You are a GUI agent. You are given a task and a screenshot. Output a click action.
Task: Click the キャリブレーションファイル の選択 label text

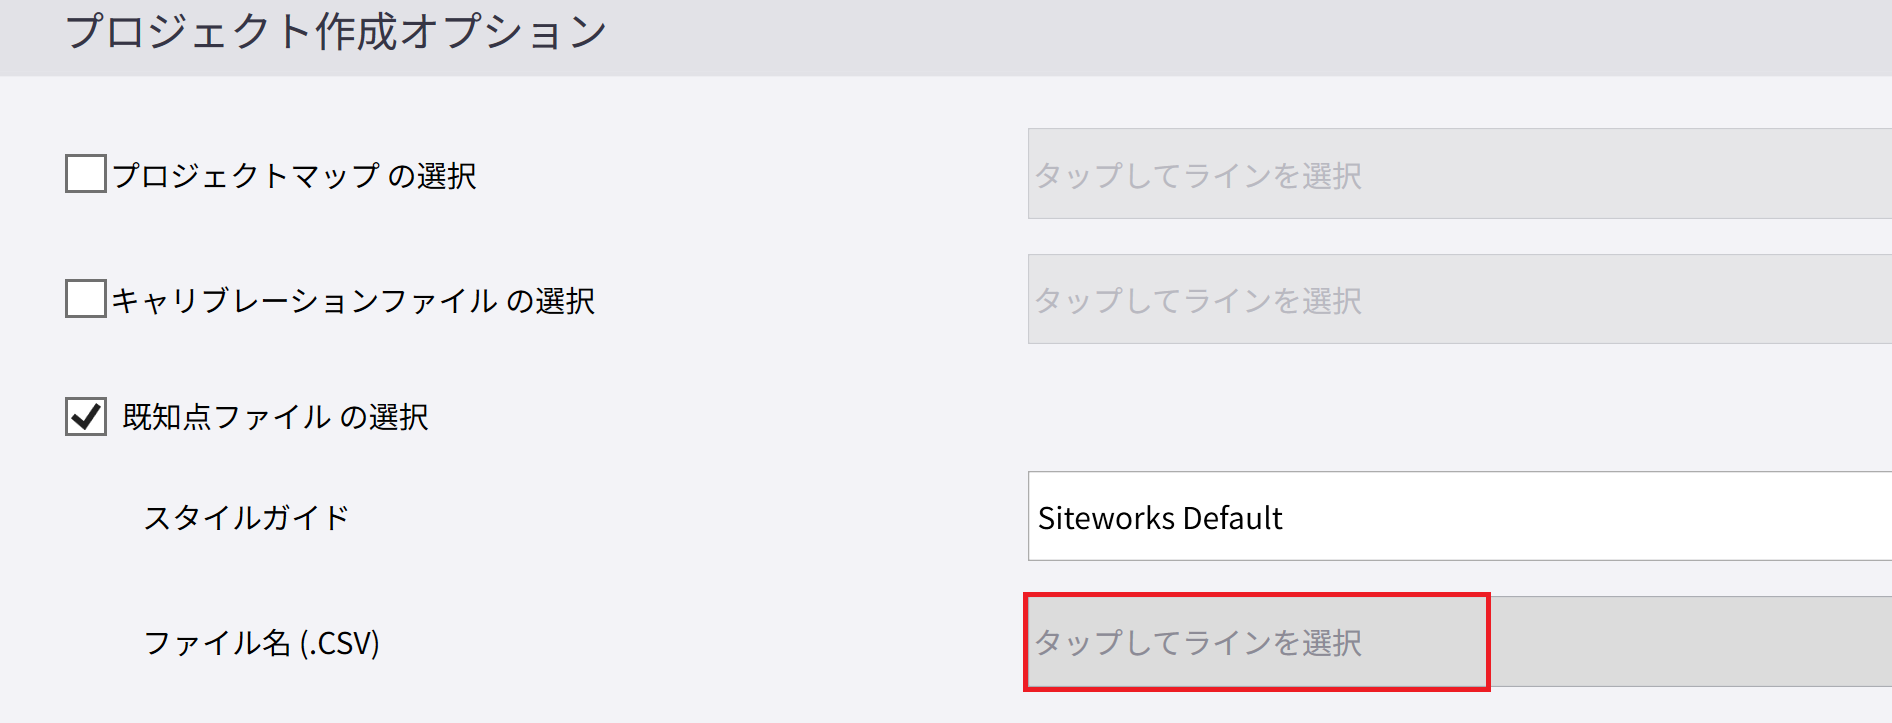pyautogui.click(x=353, y=301)
